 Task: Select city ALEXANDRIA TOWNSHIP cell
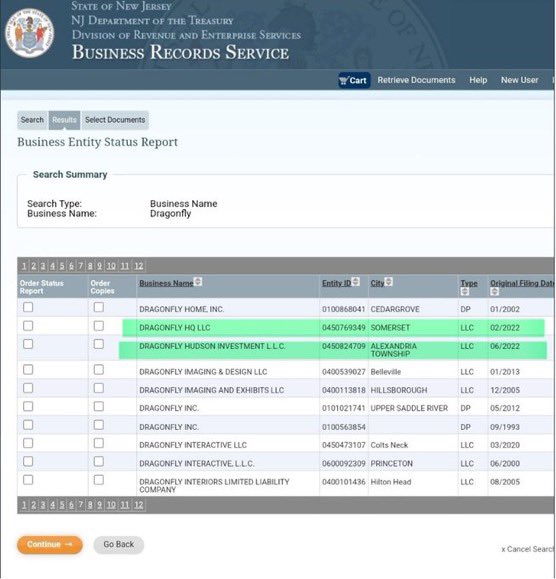[394, 350]
